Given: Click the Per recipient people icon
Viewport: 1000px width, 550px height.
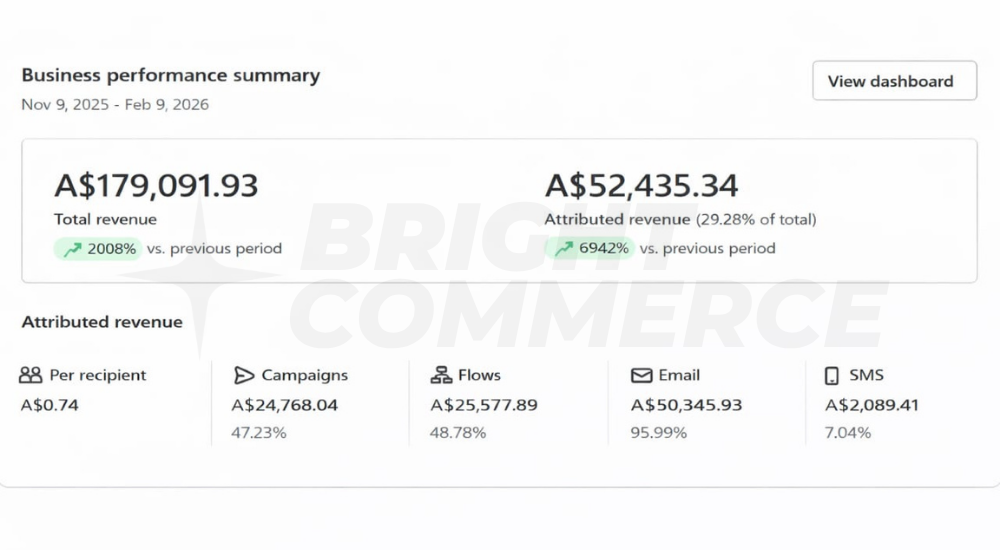Looking at the screenshot, I should point(30,375).
